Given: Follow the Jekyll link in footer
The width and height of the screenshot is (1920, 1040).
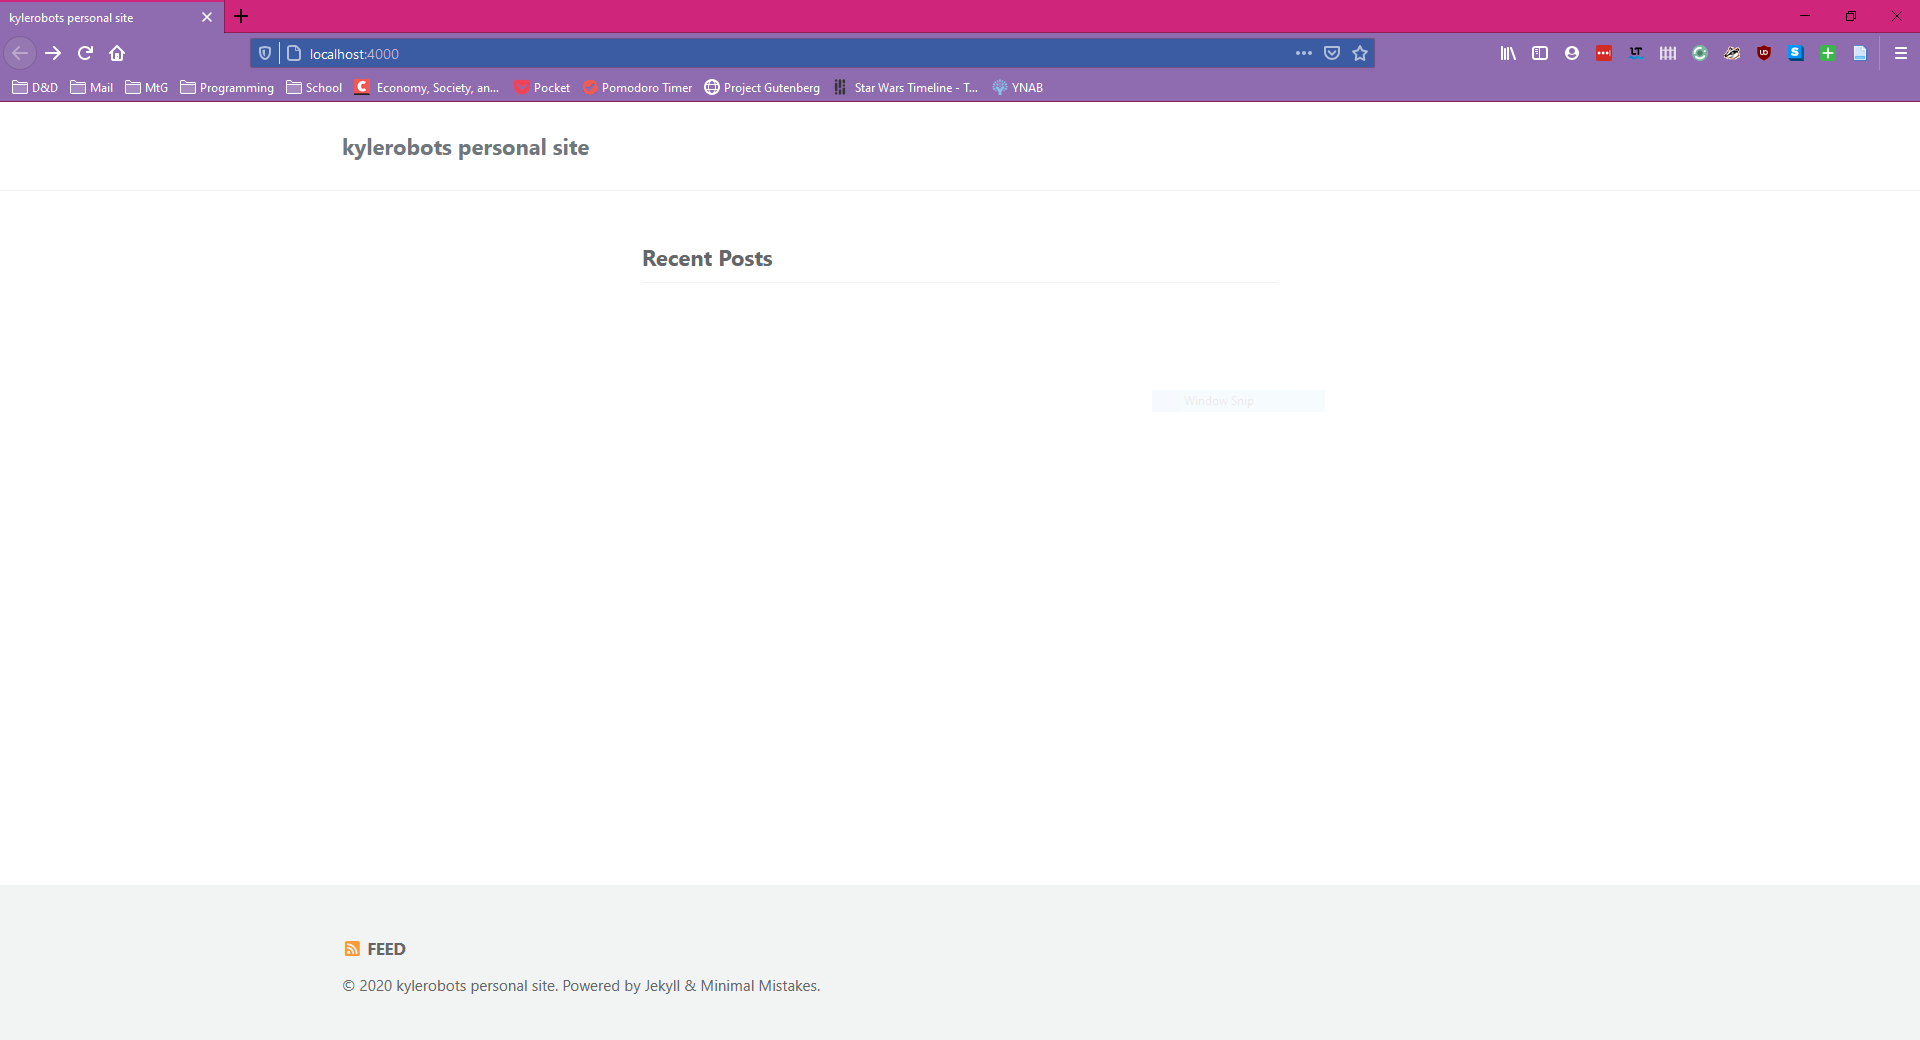Looking at the screenshot, I should point(662,986).
